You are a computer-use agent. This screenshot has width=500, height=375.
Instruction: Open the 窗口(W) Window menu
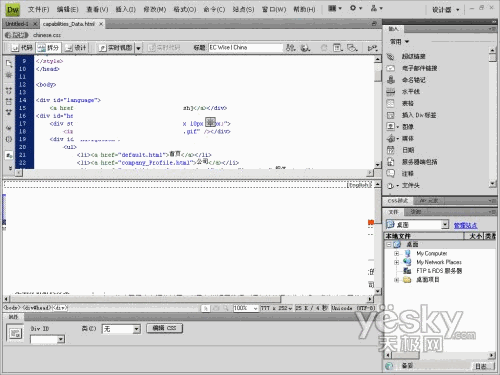(x=274, y=9)
